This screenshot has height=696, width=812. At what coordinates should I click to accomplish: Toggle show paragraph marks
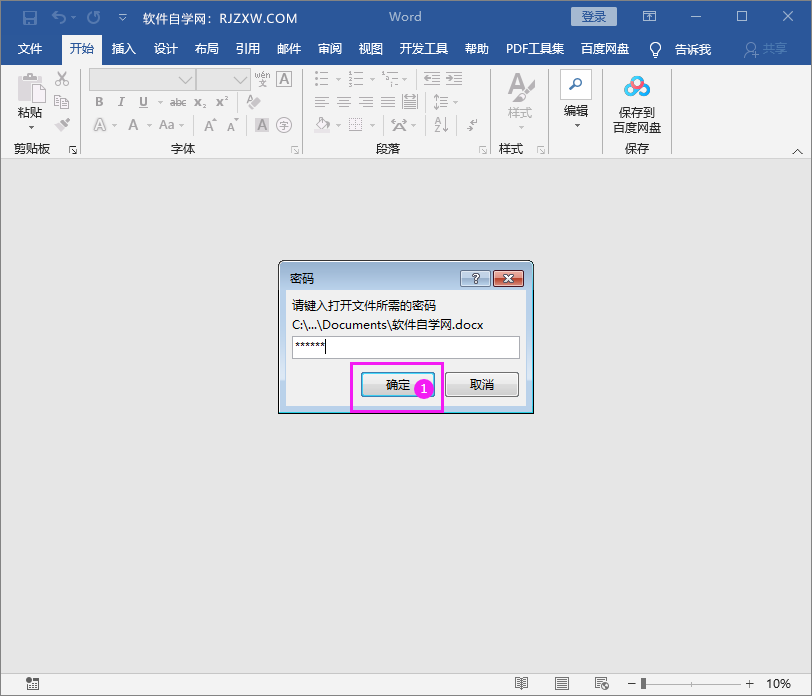[471, 124]
